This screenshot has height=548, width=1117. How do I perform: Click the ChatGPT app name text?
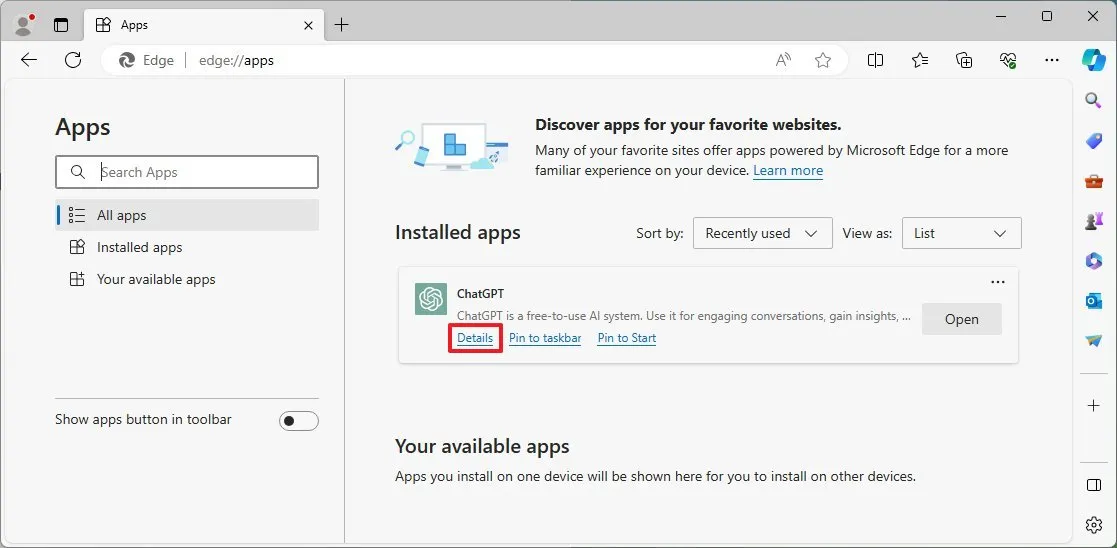[480, 294]
